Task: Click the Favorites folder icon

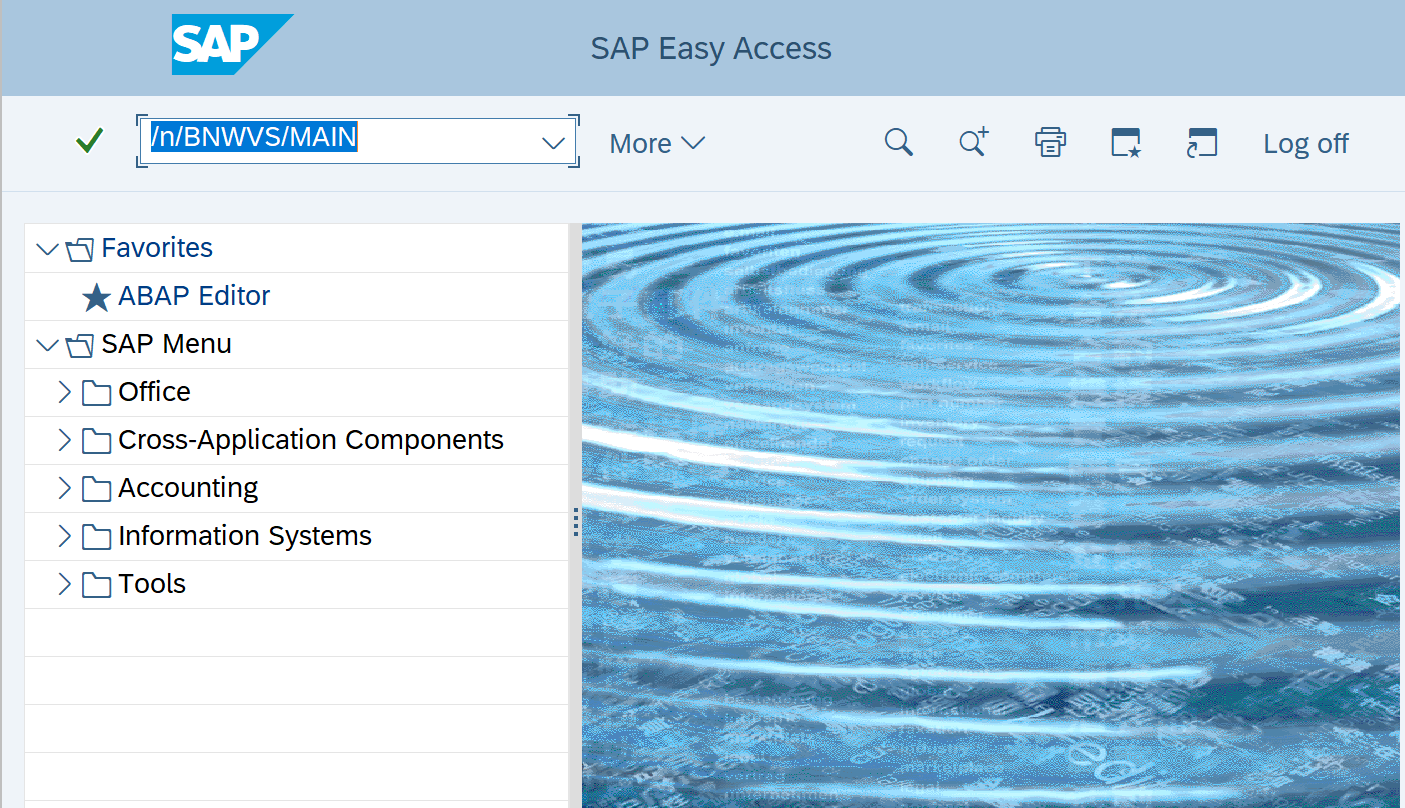Action: point(79,247)
